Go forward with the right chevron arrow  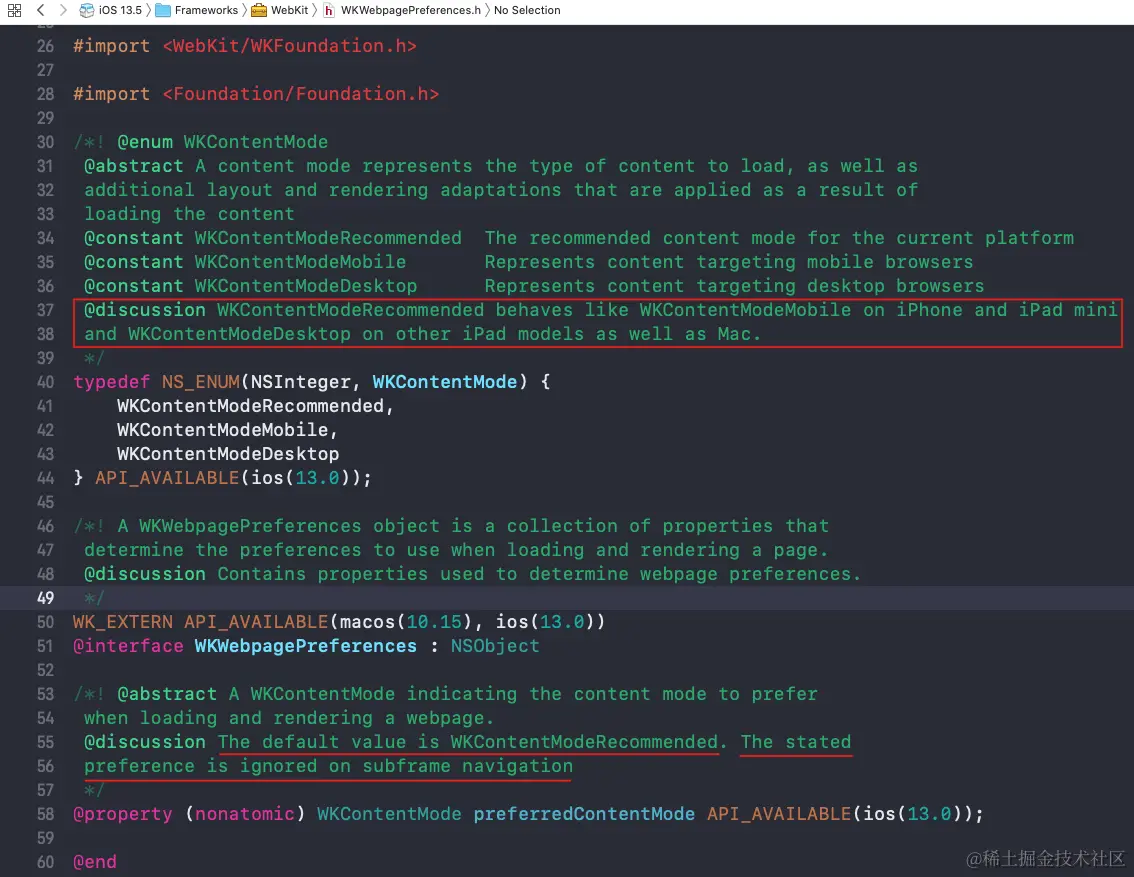63,10
